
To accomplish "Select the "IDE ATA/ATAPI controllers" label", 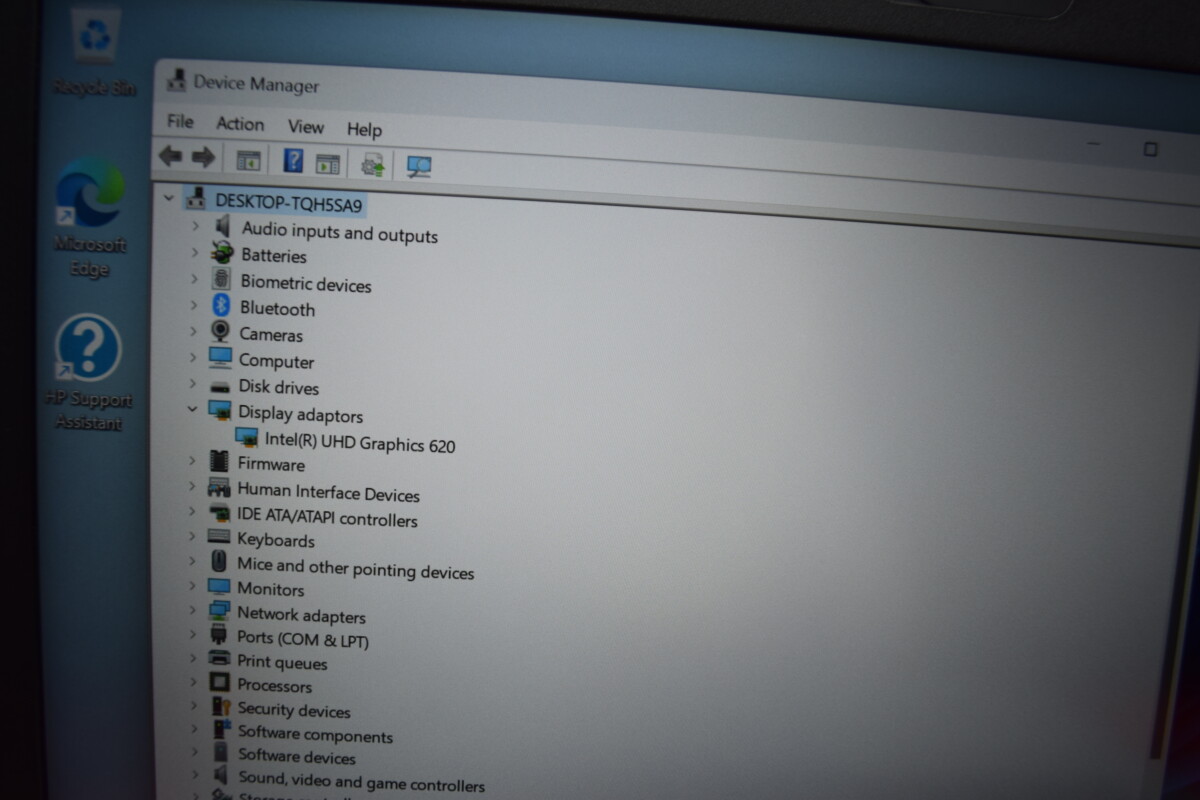I will (327, 517).
